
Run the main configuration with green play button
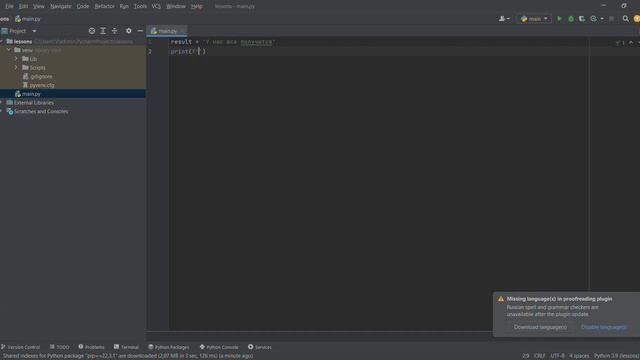tap(560, 19)
